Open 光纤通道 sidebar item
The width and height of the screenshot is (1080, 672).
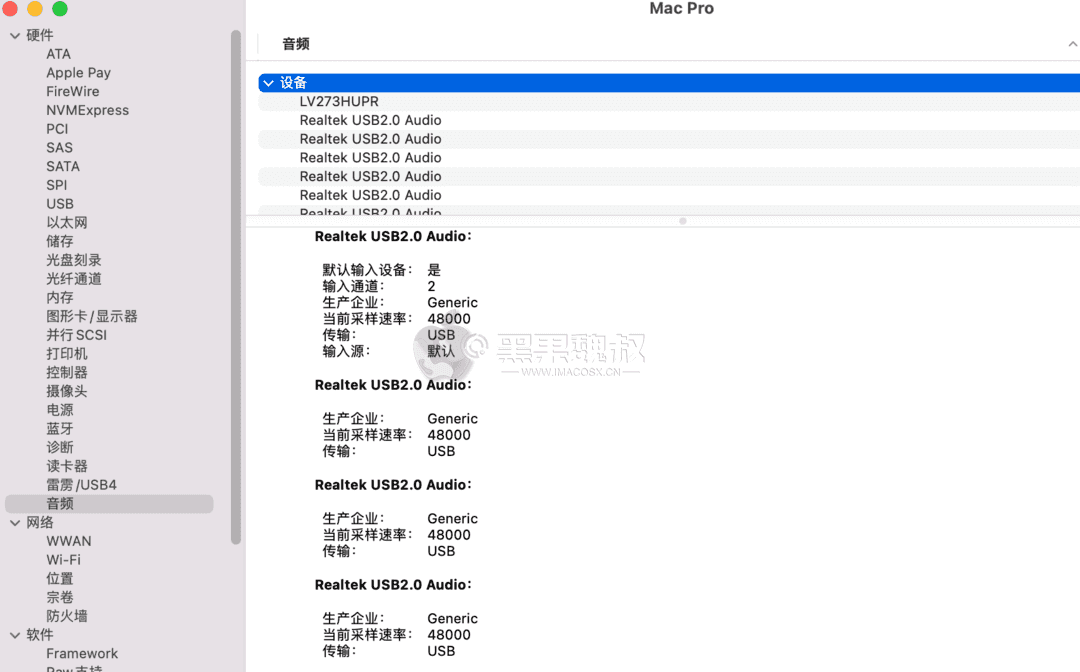pyautogui.click(x=74, y=279)
